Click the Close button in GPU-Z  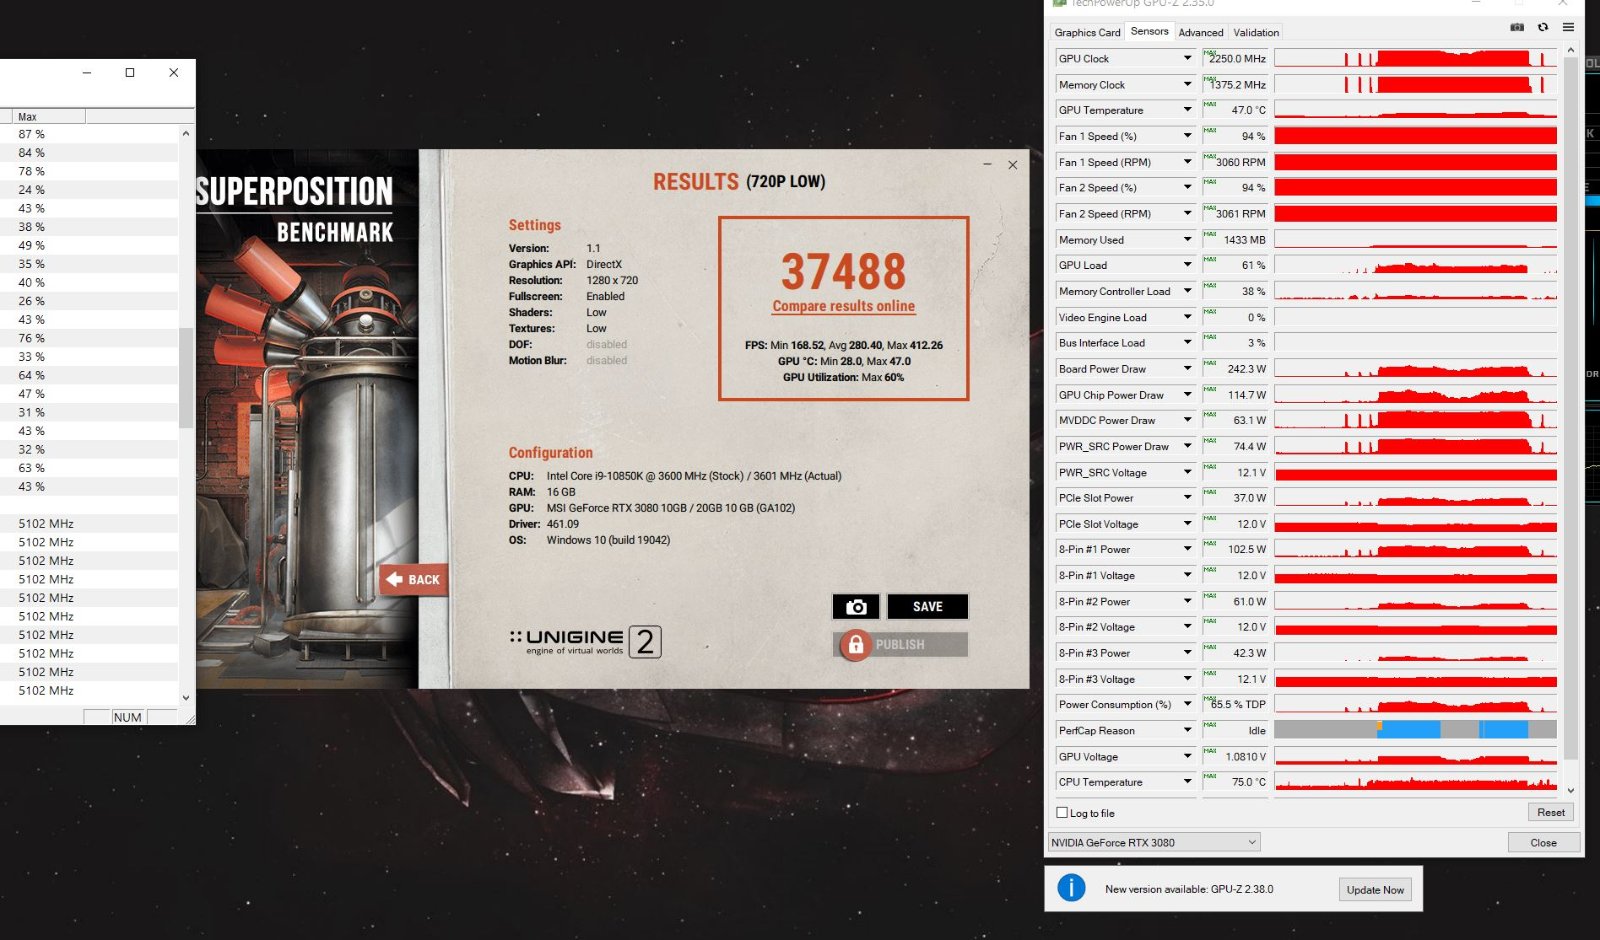pos(1543,842)
